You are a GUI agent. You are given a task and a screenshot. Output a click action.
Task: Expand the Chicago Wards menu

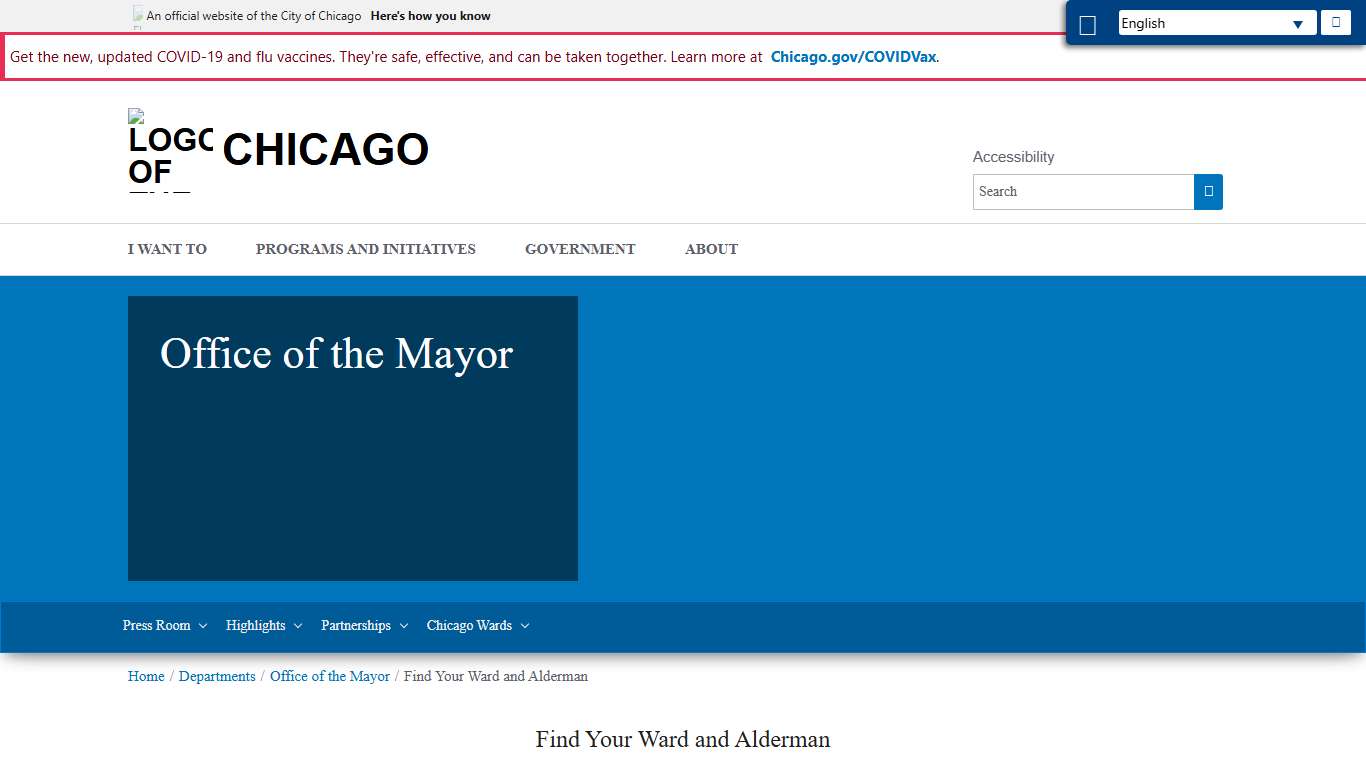pos(477,625)
